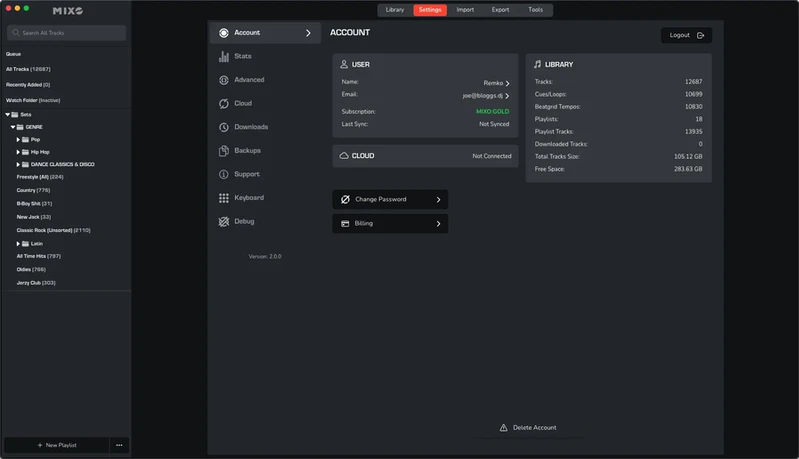Open the Advanced settings gear icon
Image resolution: width=799 pixels, height=459 pixels.
pos(224,80)
